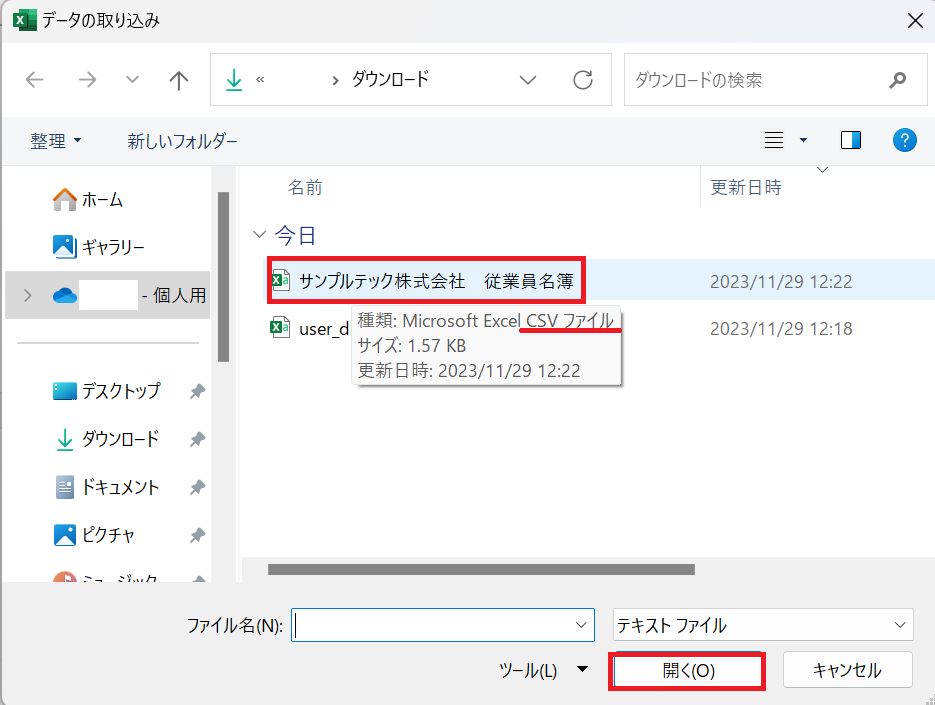Click the pin icon beside ピクチャ
Image resolution: width=935 pixels, height=705 pixels.
[x=197, y=535]
